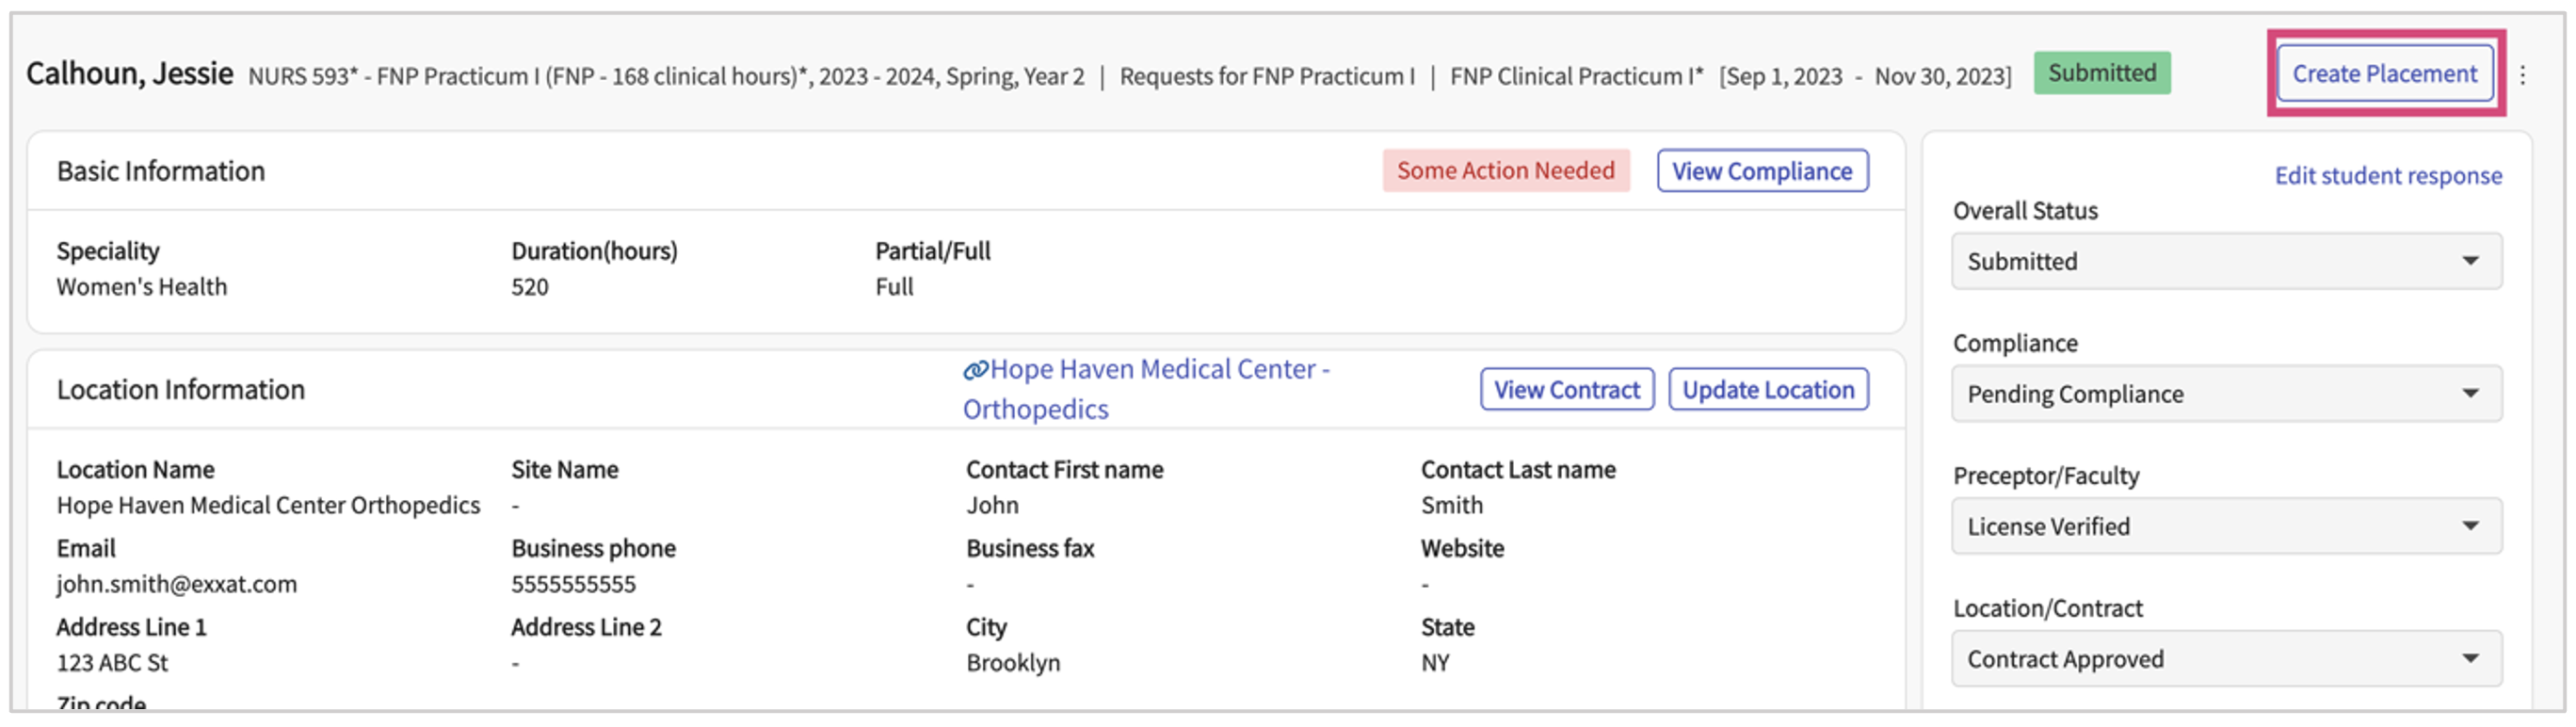The width and height of the screenshot is (2576, 727).
Task: Open Edit student response link
Action: (2387, 176)
